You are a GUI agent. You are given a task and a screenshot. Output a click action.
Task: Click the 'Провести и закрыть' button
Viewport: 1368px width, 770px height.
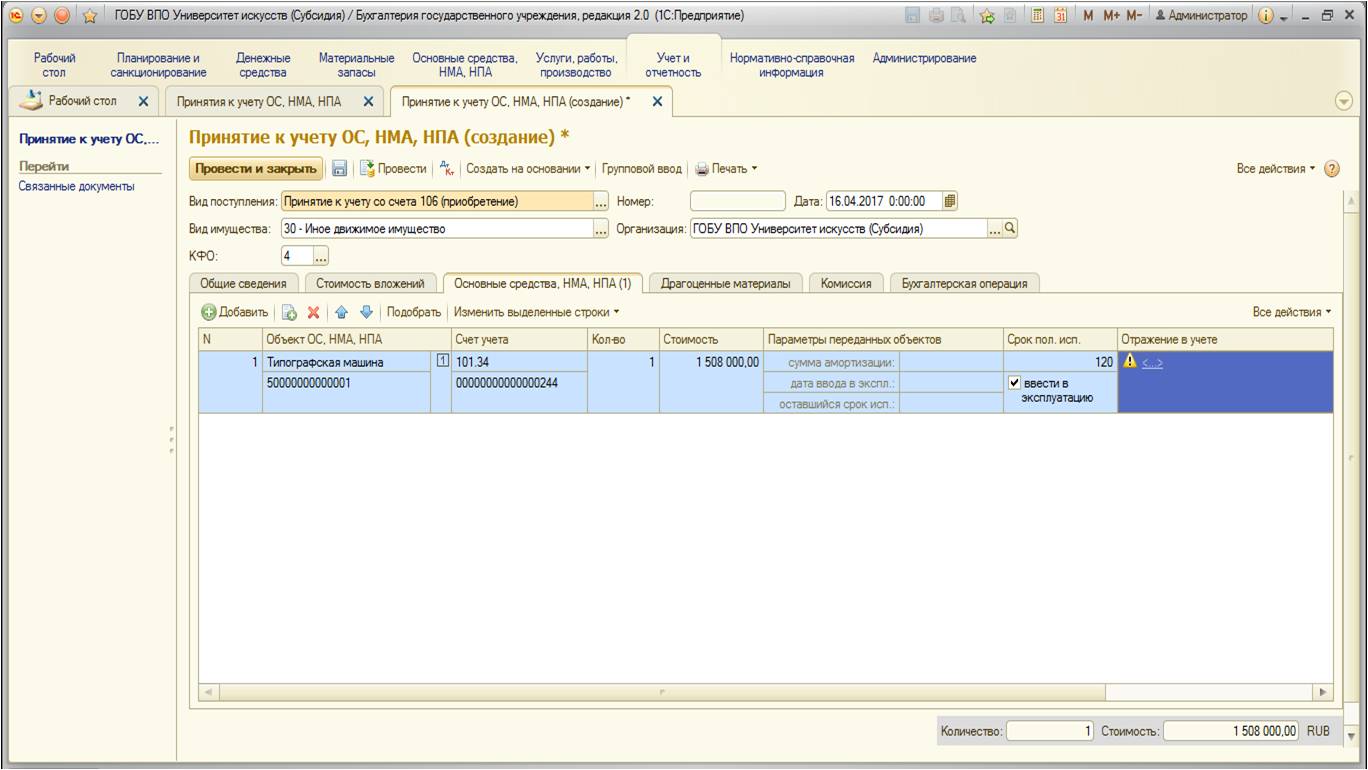[256, 169]
